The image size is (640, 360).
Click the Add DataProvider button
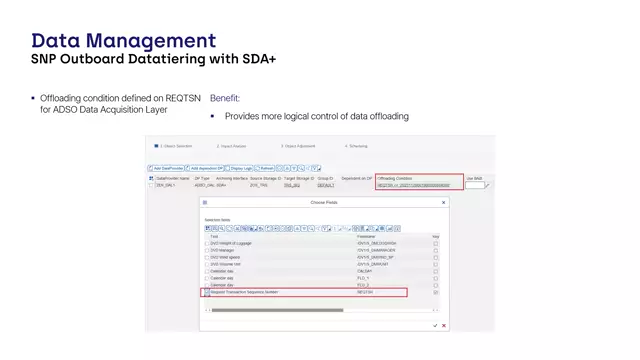click(x=166, y=168)
